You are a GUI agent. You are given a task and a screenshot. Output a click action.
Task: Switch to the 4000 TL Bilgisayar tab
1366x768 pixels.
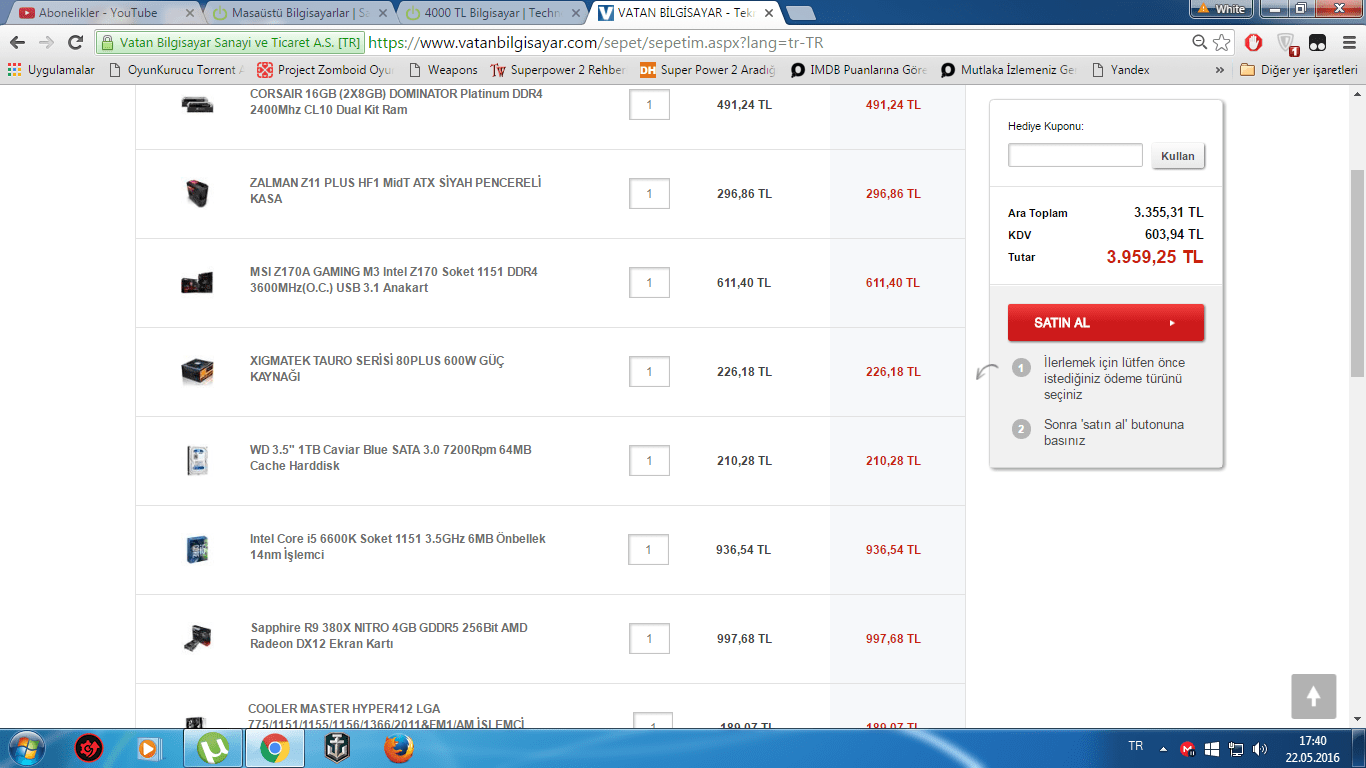(490, 13)
